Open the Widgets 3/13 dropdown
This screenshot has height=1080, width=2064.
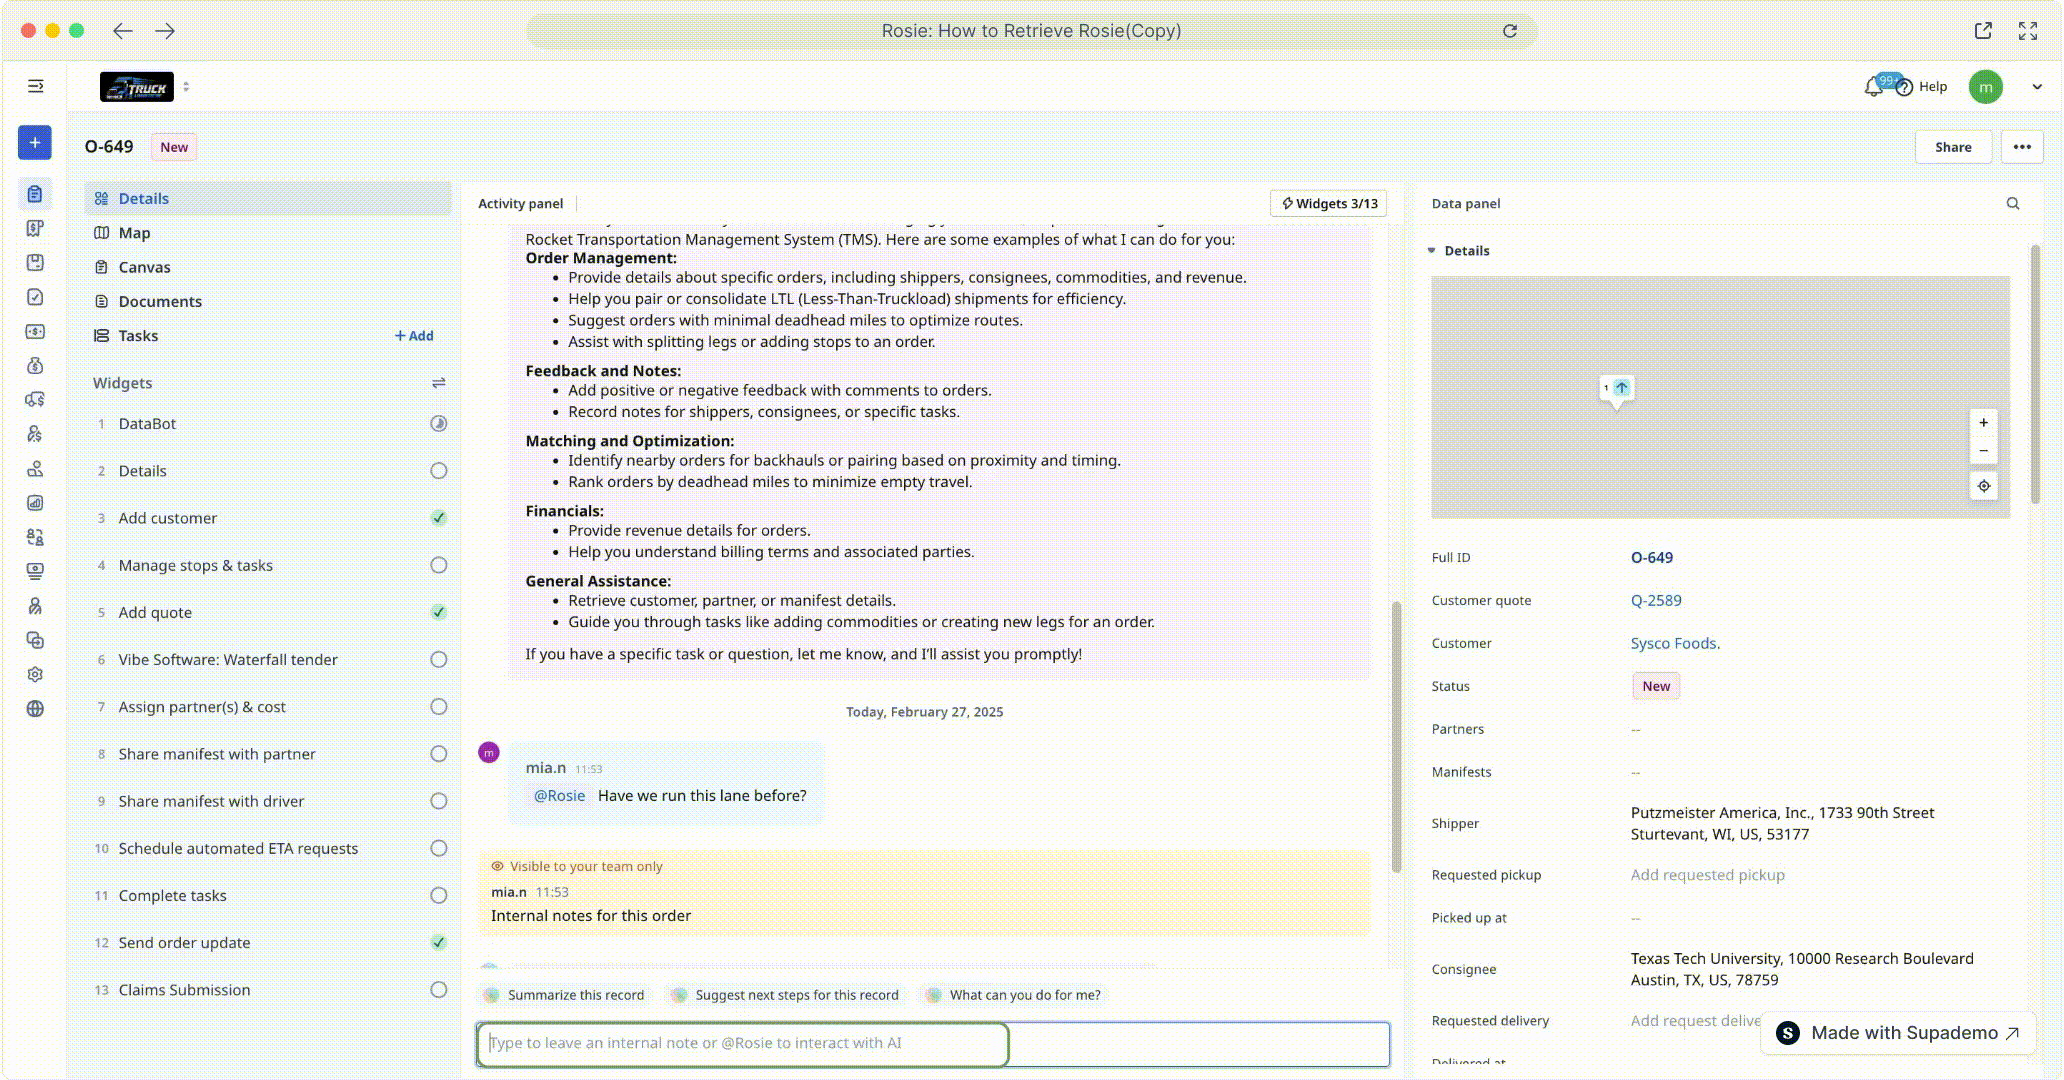(x=1328, y=203)
